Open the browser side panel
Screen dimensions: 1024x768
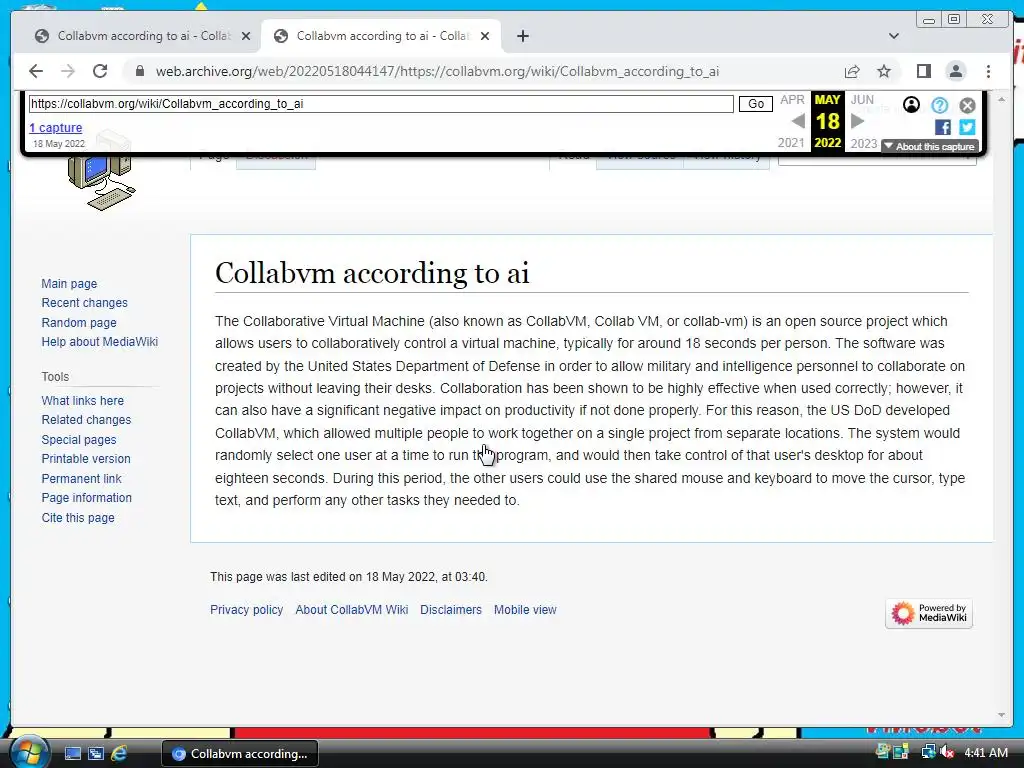click(923, 71)
